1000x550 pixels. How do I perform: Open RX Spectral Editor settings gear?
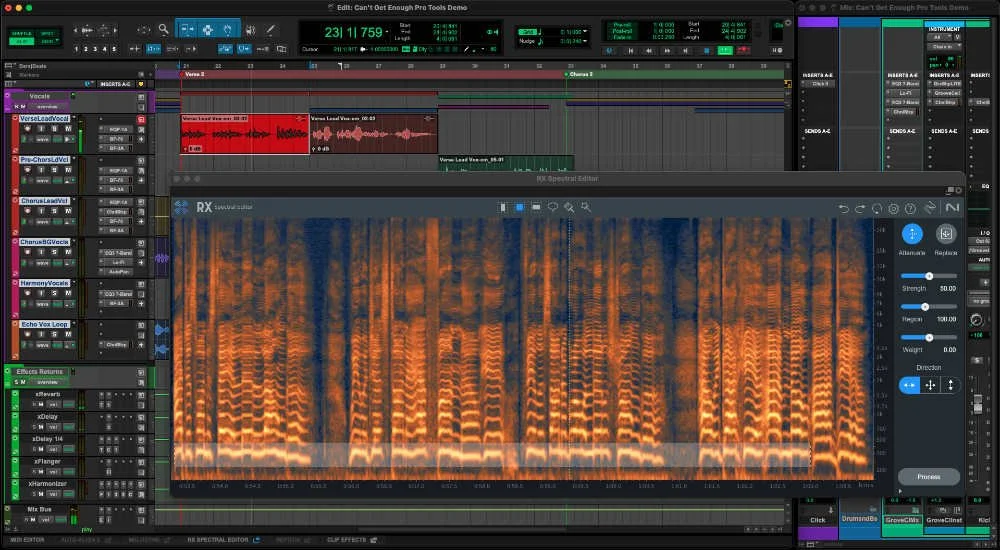click(893, 209)
